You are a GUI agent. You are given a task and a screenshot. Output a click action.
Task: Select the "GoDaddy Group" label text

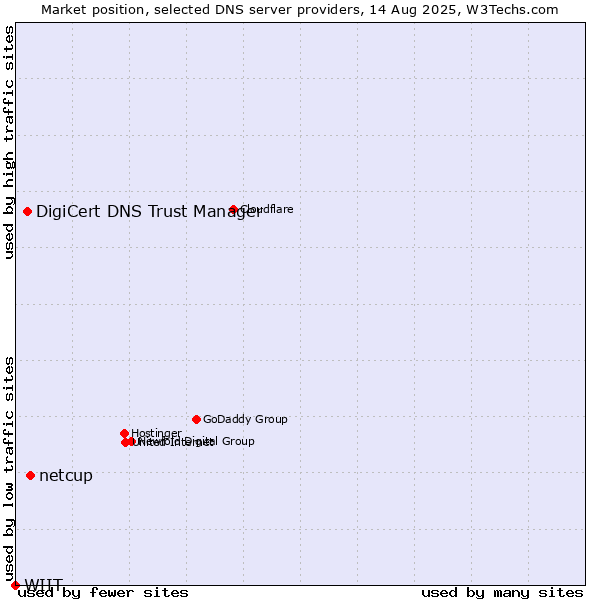click(245, 419)
